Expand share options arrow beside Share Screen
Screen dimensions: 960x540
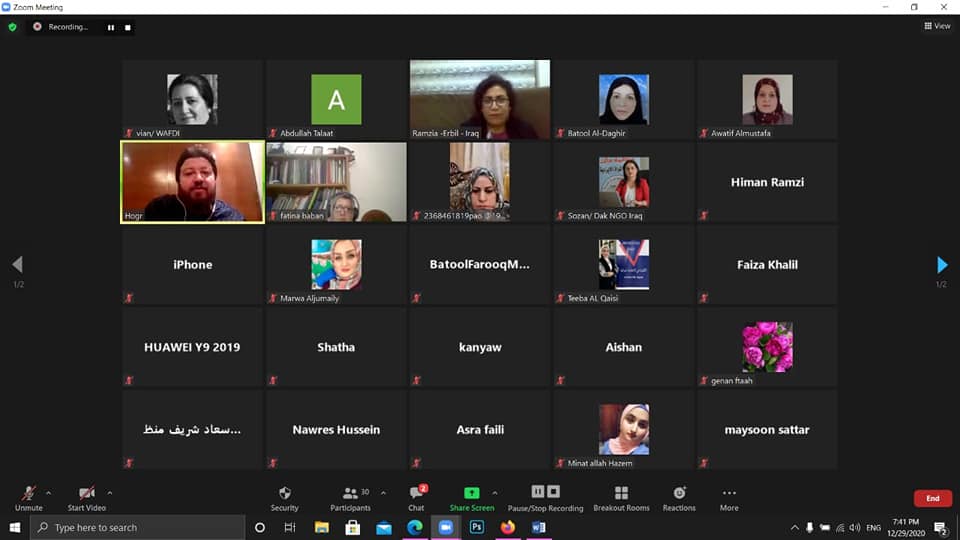pyautogui.click(x=496, y=492)
